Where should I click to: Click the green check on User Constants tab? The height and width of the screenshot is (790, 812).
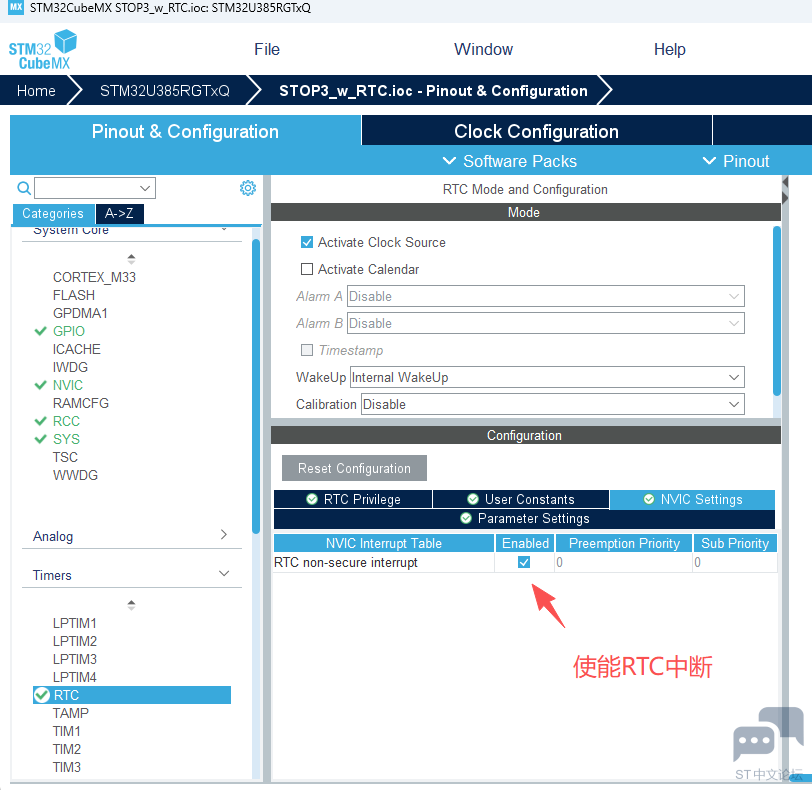pyautogui.click(x=473, y=499)
